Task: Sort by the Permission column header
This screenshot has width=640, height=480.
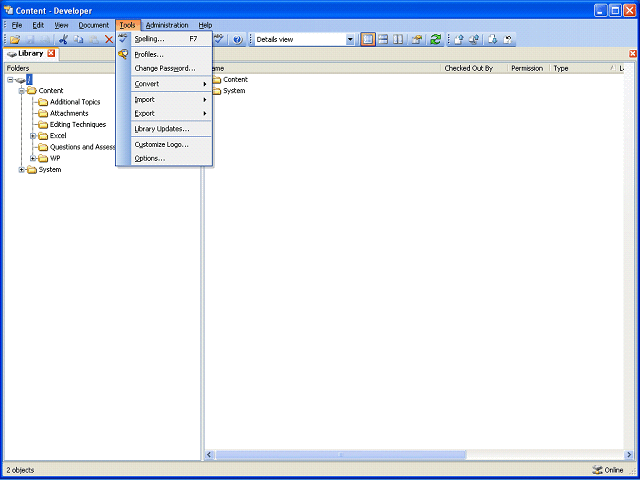Action: point(529,69)
